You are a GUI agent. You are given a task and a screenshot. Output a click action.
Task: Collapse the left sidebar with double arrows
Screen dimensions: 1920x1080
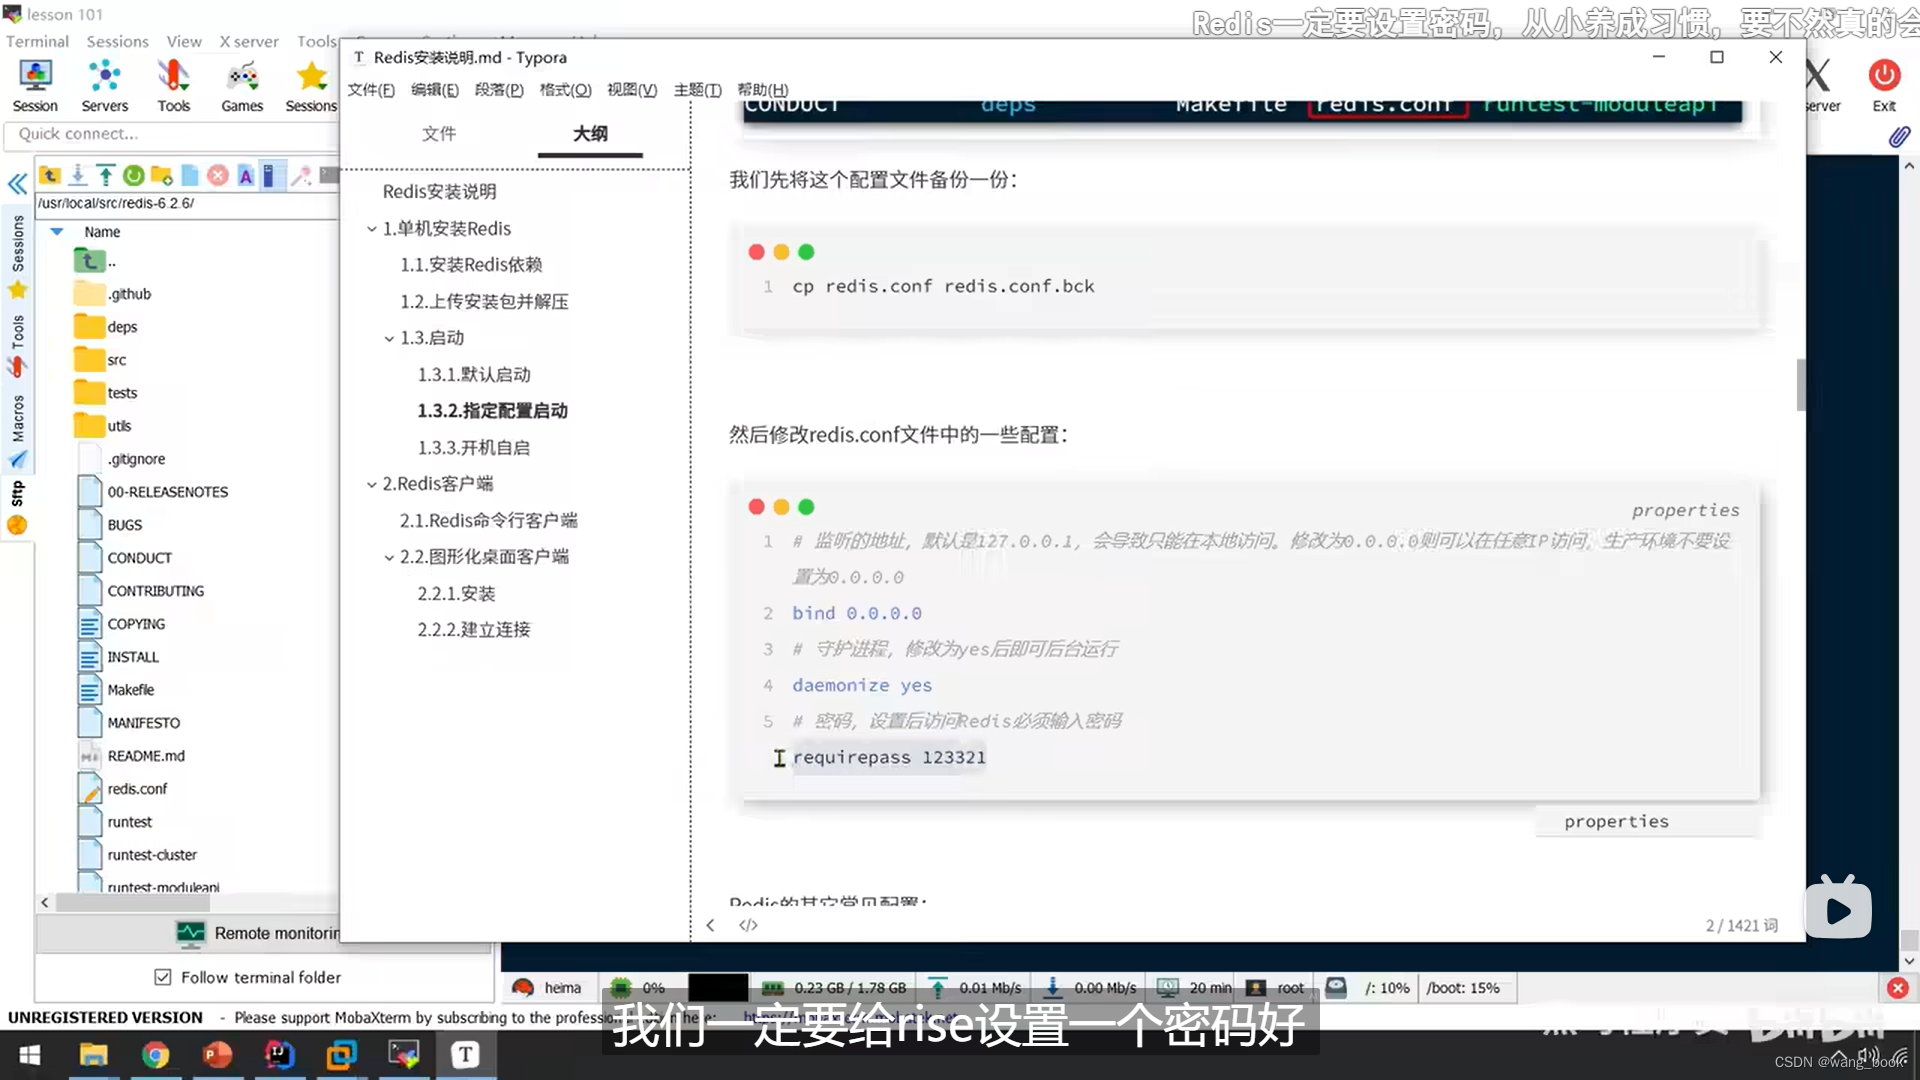click(17, 184)
